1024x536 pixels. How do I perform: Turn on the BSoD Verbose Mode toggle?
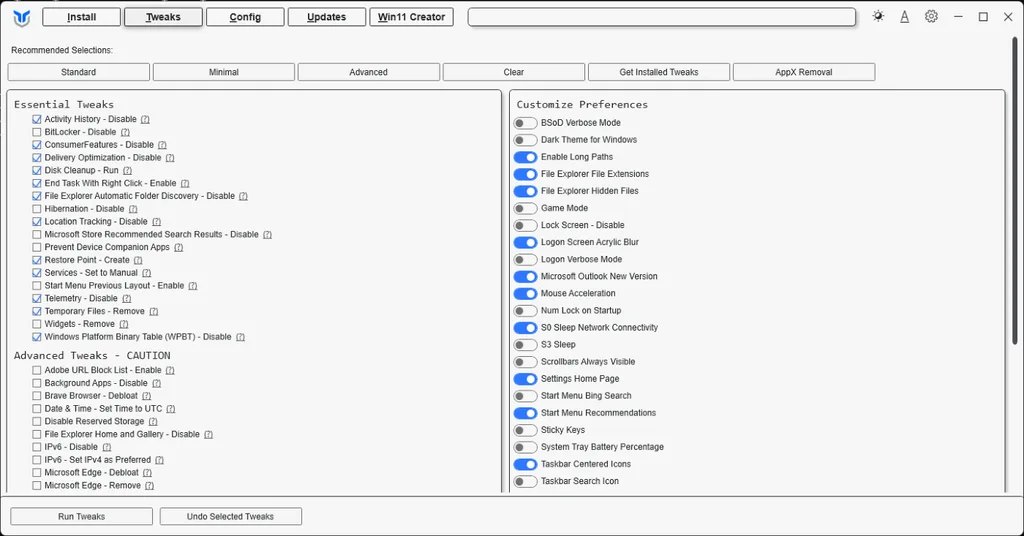tap(525, 123)
